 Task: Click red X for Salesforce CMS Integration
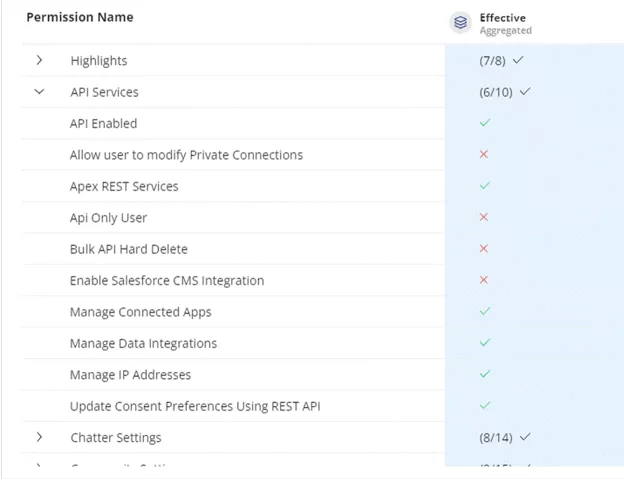484,280
